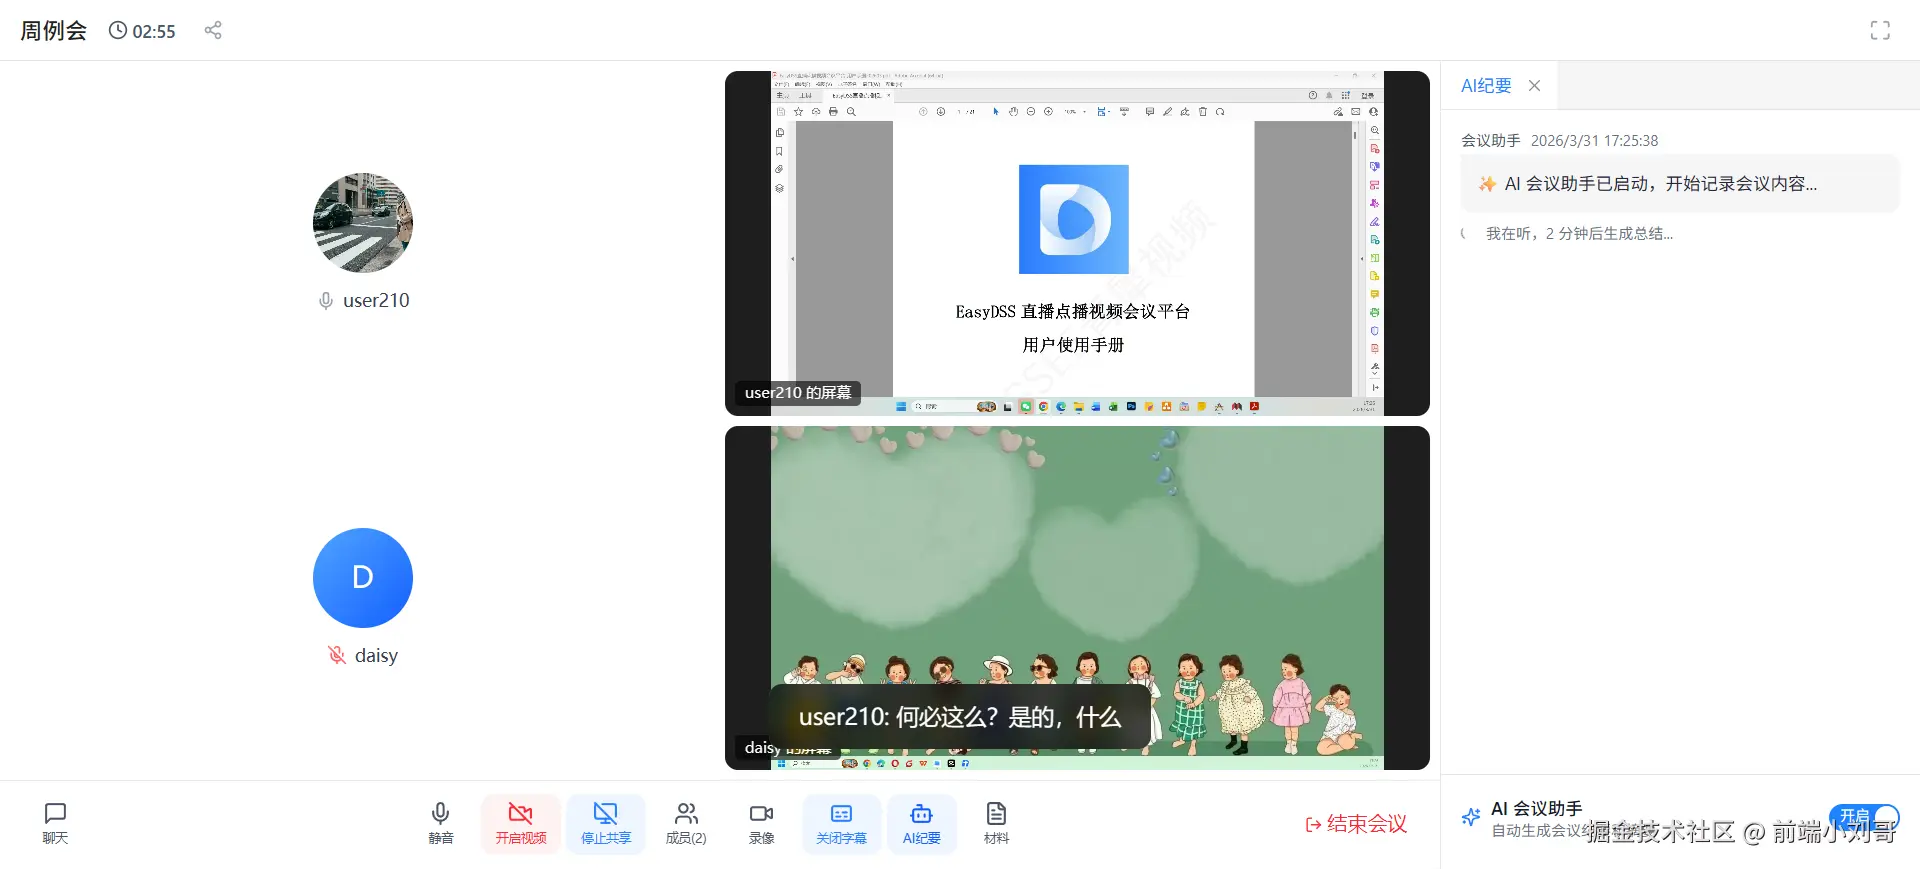Toggle the AI 会议助手 switch
This screenshot has width=1920, height=869.
(1864, 817)
